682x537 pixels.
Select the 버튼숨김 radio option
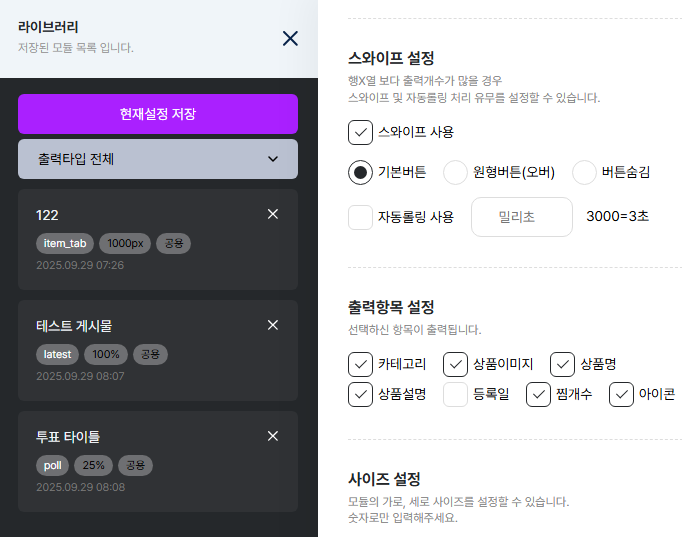pos(585,172)
